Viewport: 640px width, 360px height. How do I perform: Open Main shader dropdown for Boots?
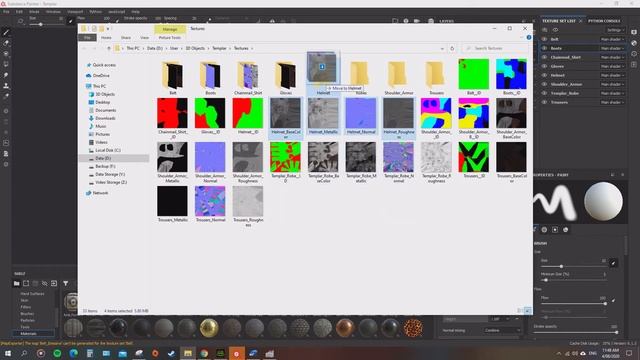point(612,48)
